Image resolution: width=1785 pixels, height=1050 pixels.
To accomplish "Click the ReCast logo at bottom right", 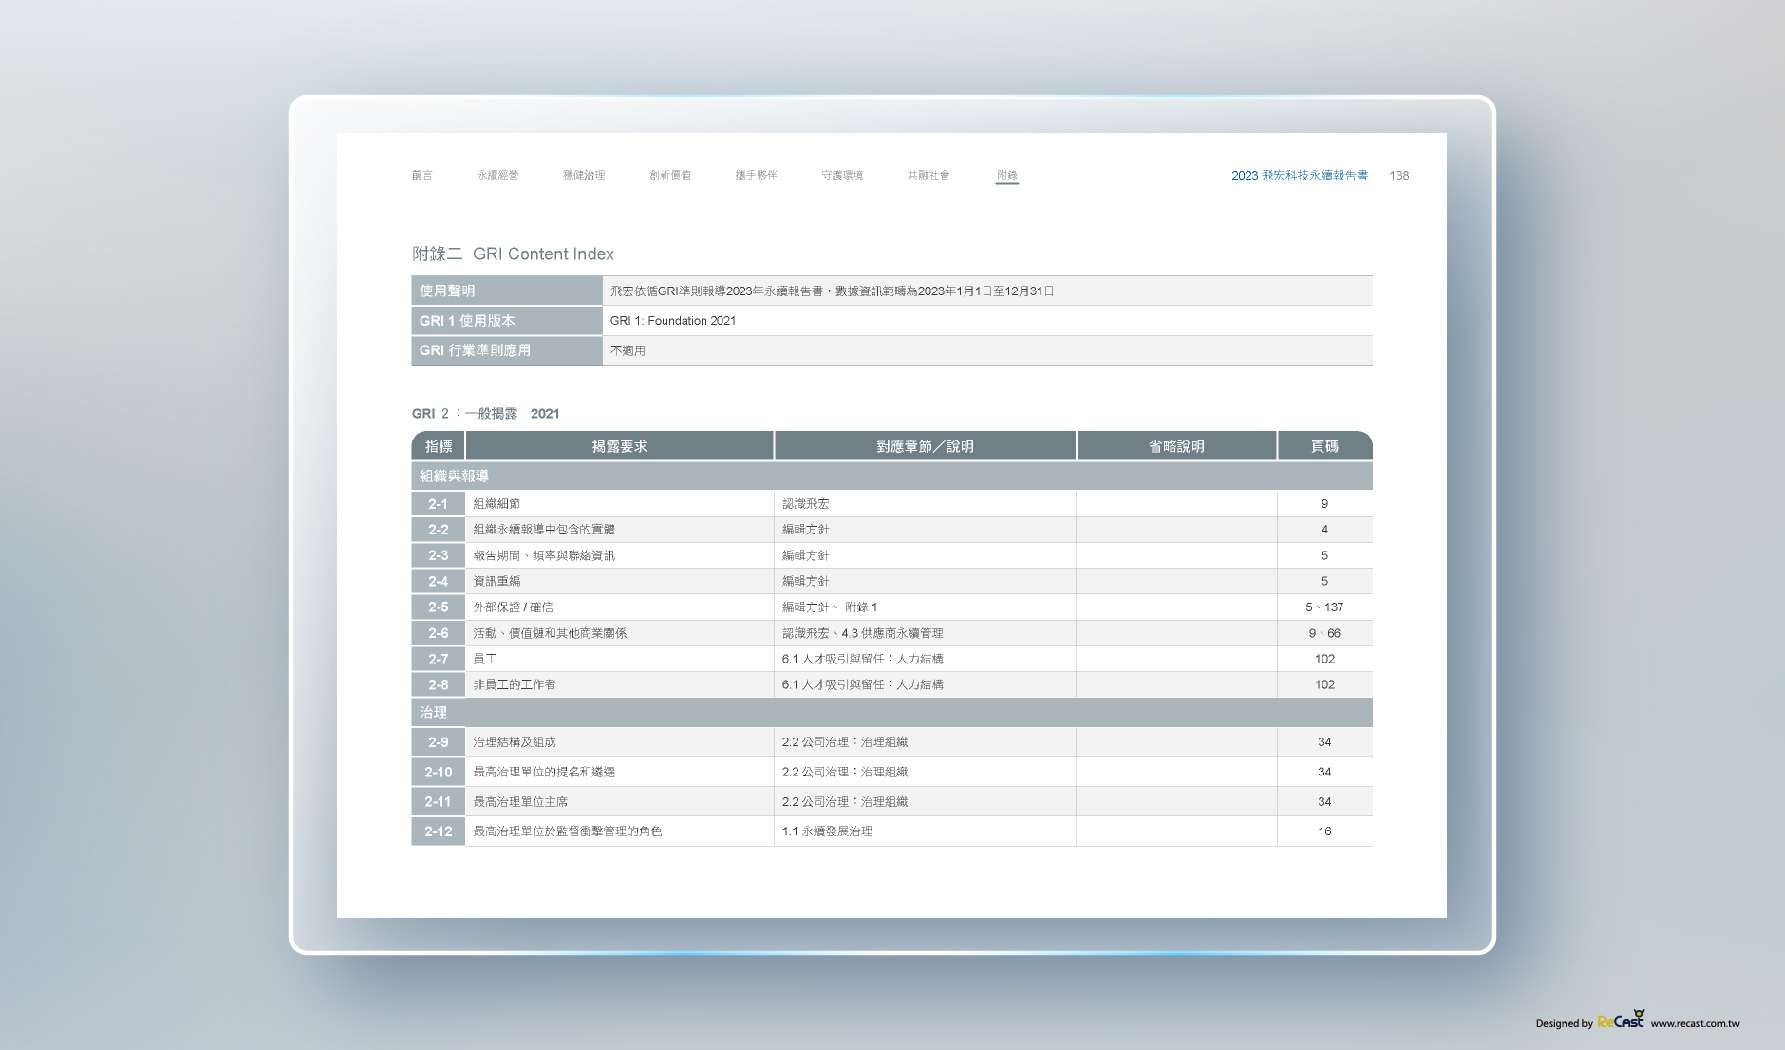I will [1621, 1020].
